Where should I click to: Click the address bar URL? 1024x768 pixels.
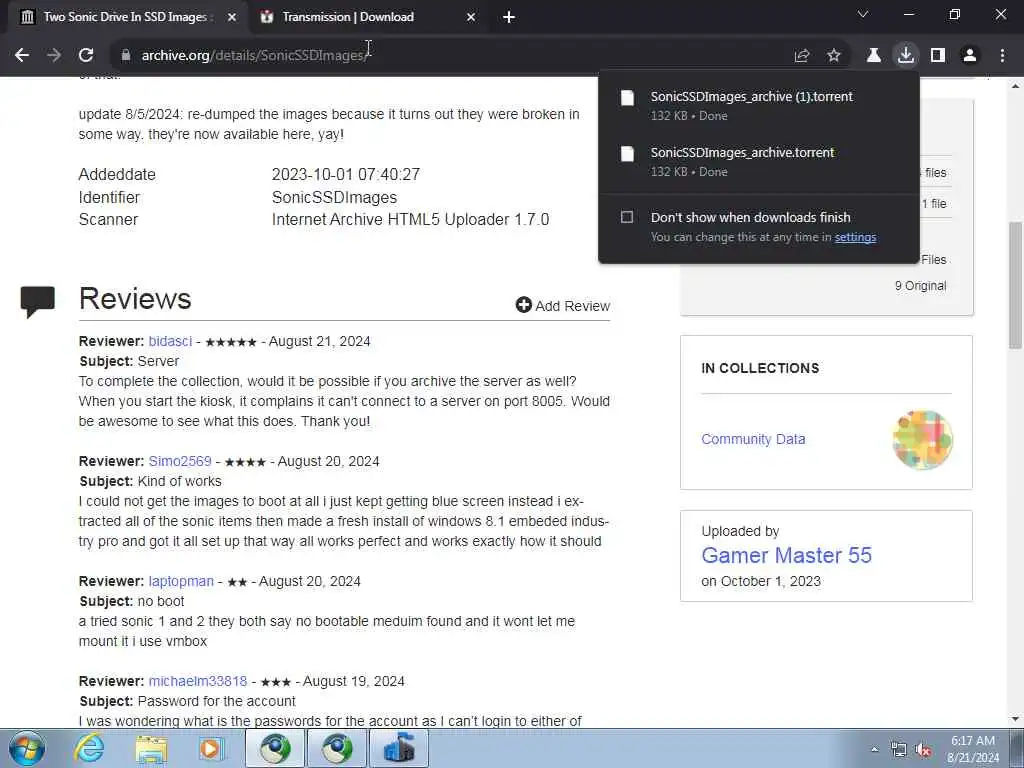pos(256,56)
